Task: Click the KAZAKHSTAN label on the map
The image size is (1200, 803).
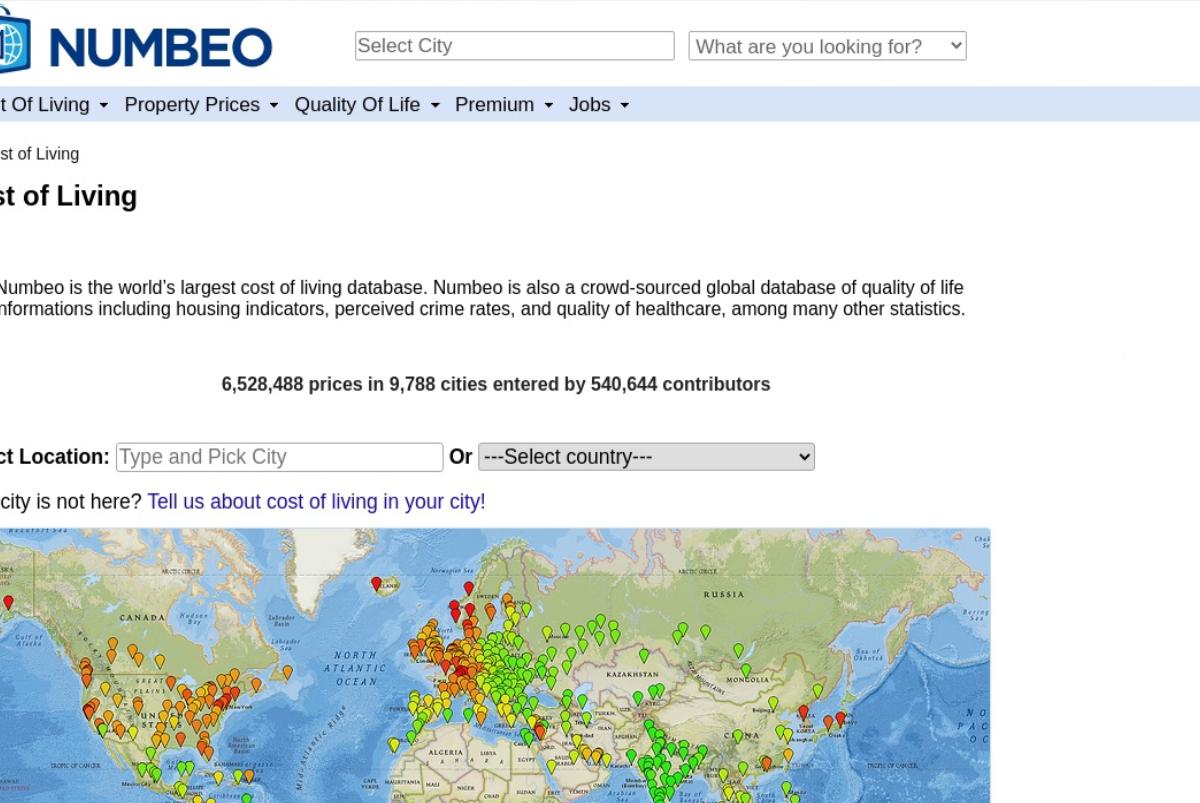Action: [x=632, y=674]
